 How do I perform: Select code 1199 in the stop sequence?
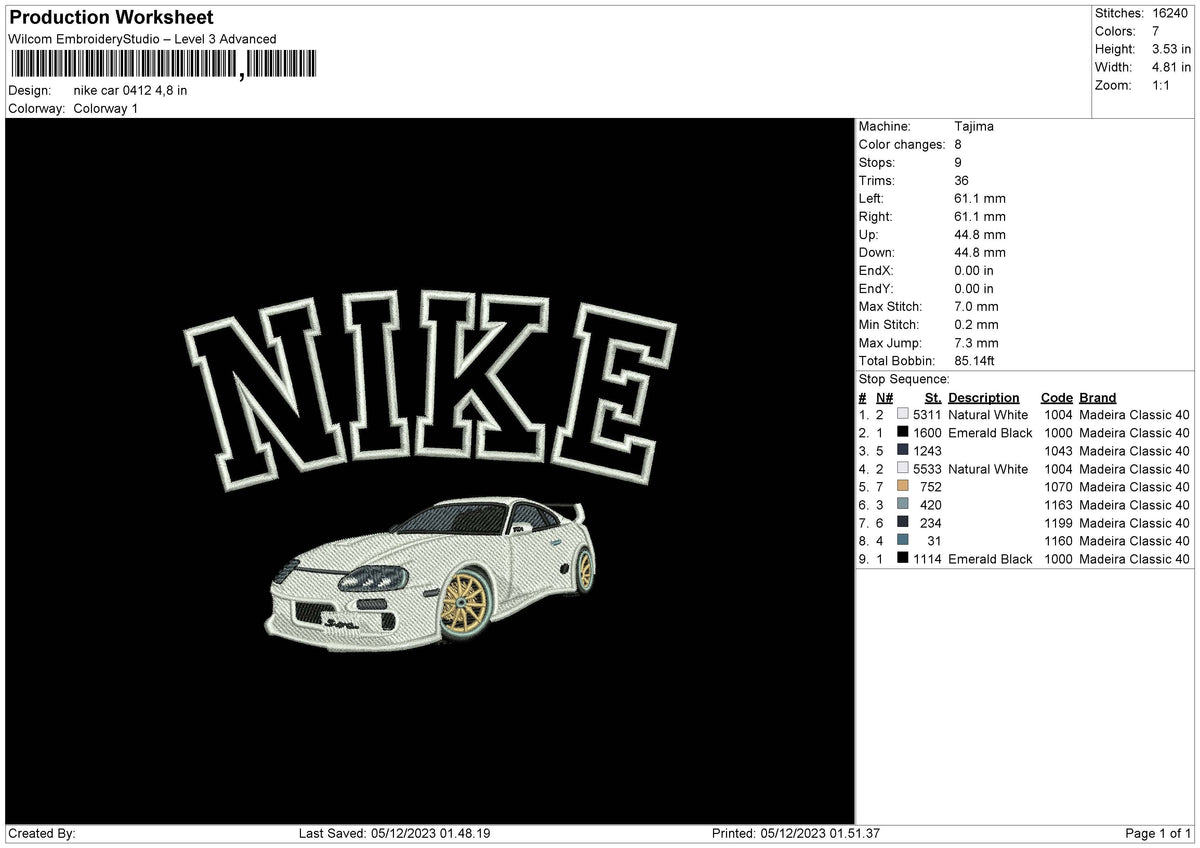[x=1058, y=523]
